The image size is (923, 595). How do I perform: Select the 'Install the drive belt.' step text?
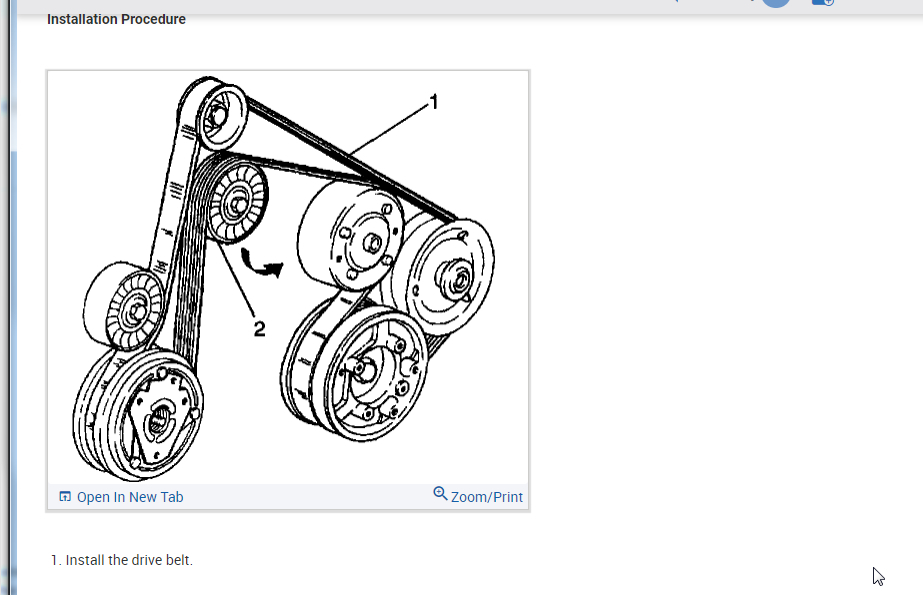129,560
